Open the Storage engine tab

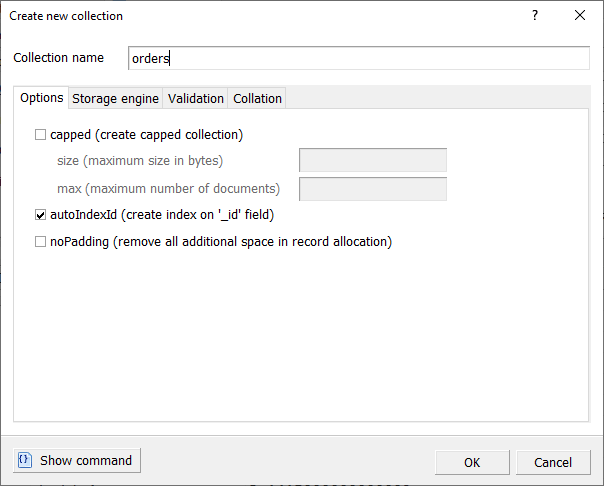(115, 98)
